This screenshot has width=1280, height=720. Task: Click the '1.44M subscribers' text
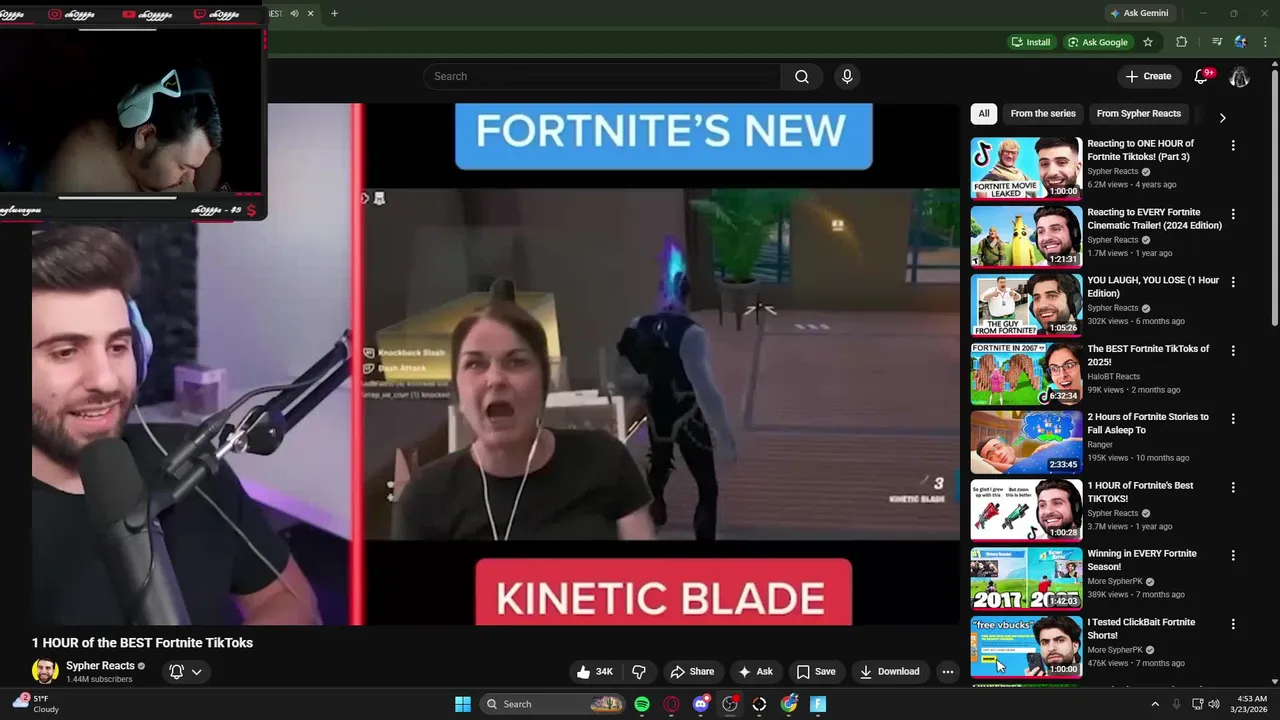click(99, 680)
